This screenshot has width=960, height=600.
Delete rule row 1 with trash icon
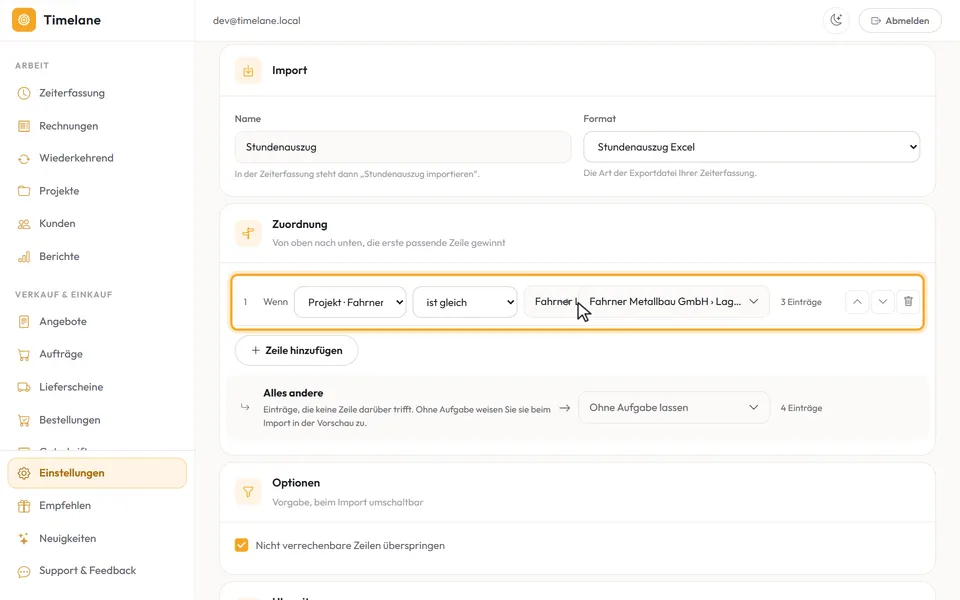pyautogui.click(x=908, y=302)
